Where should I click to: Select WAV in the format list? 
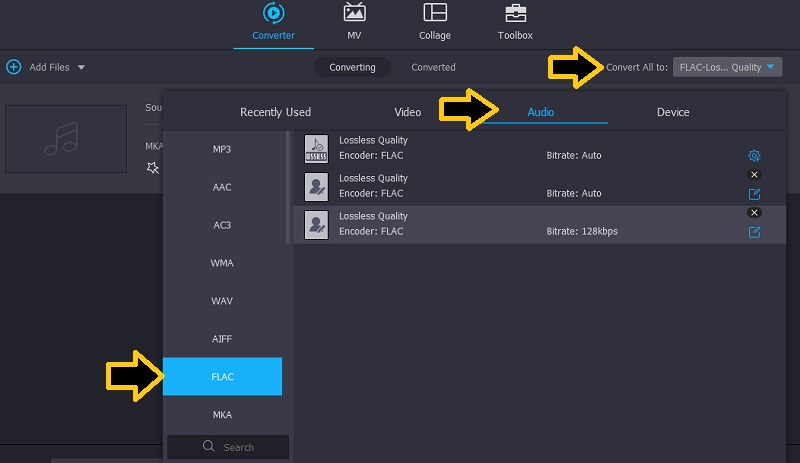(x=222, y=301)
